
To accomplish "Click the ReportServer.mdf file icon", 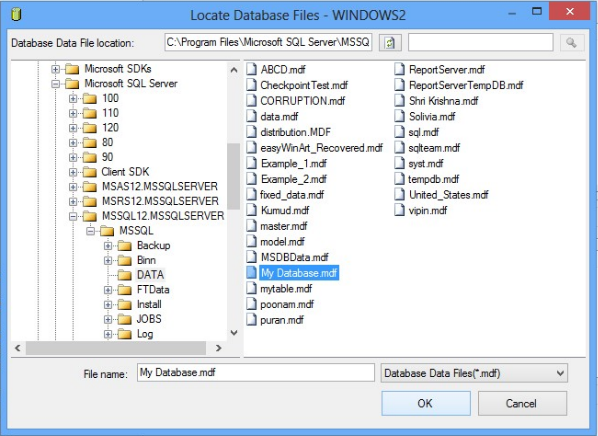I will [x=399, y=69].
